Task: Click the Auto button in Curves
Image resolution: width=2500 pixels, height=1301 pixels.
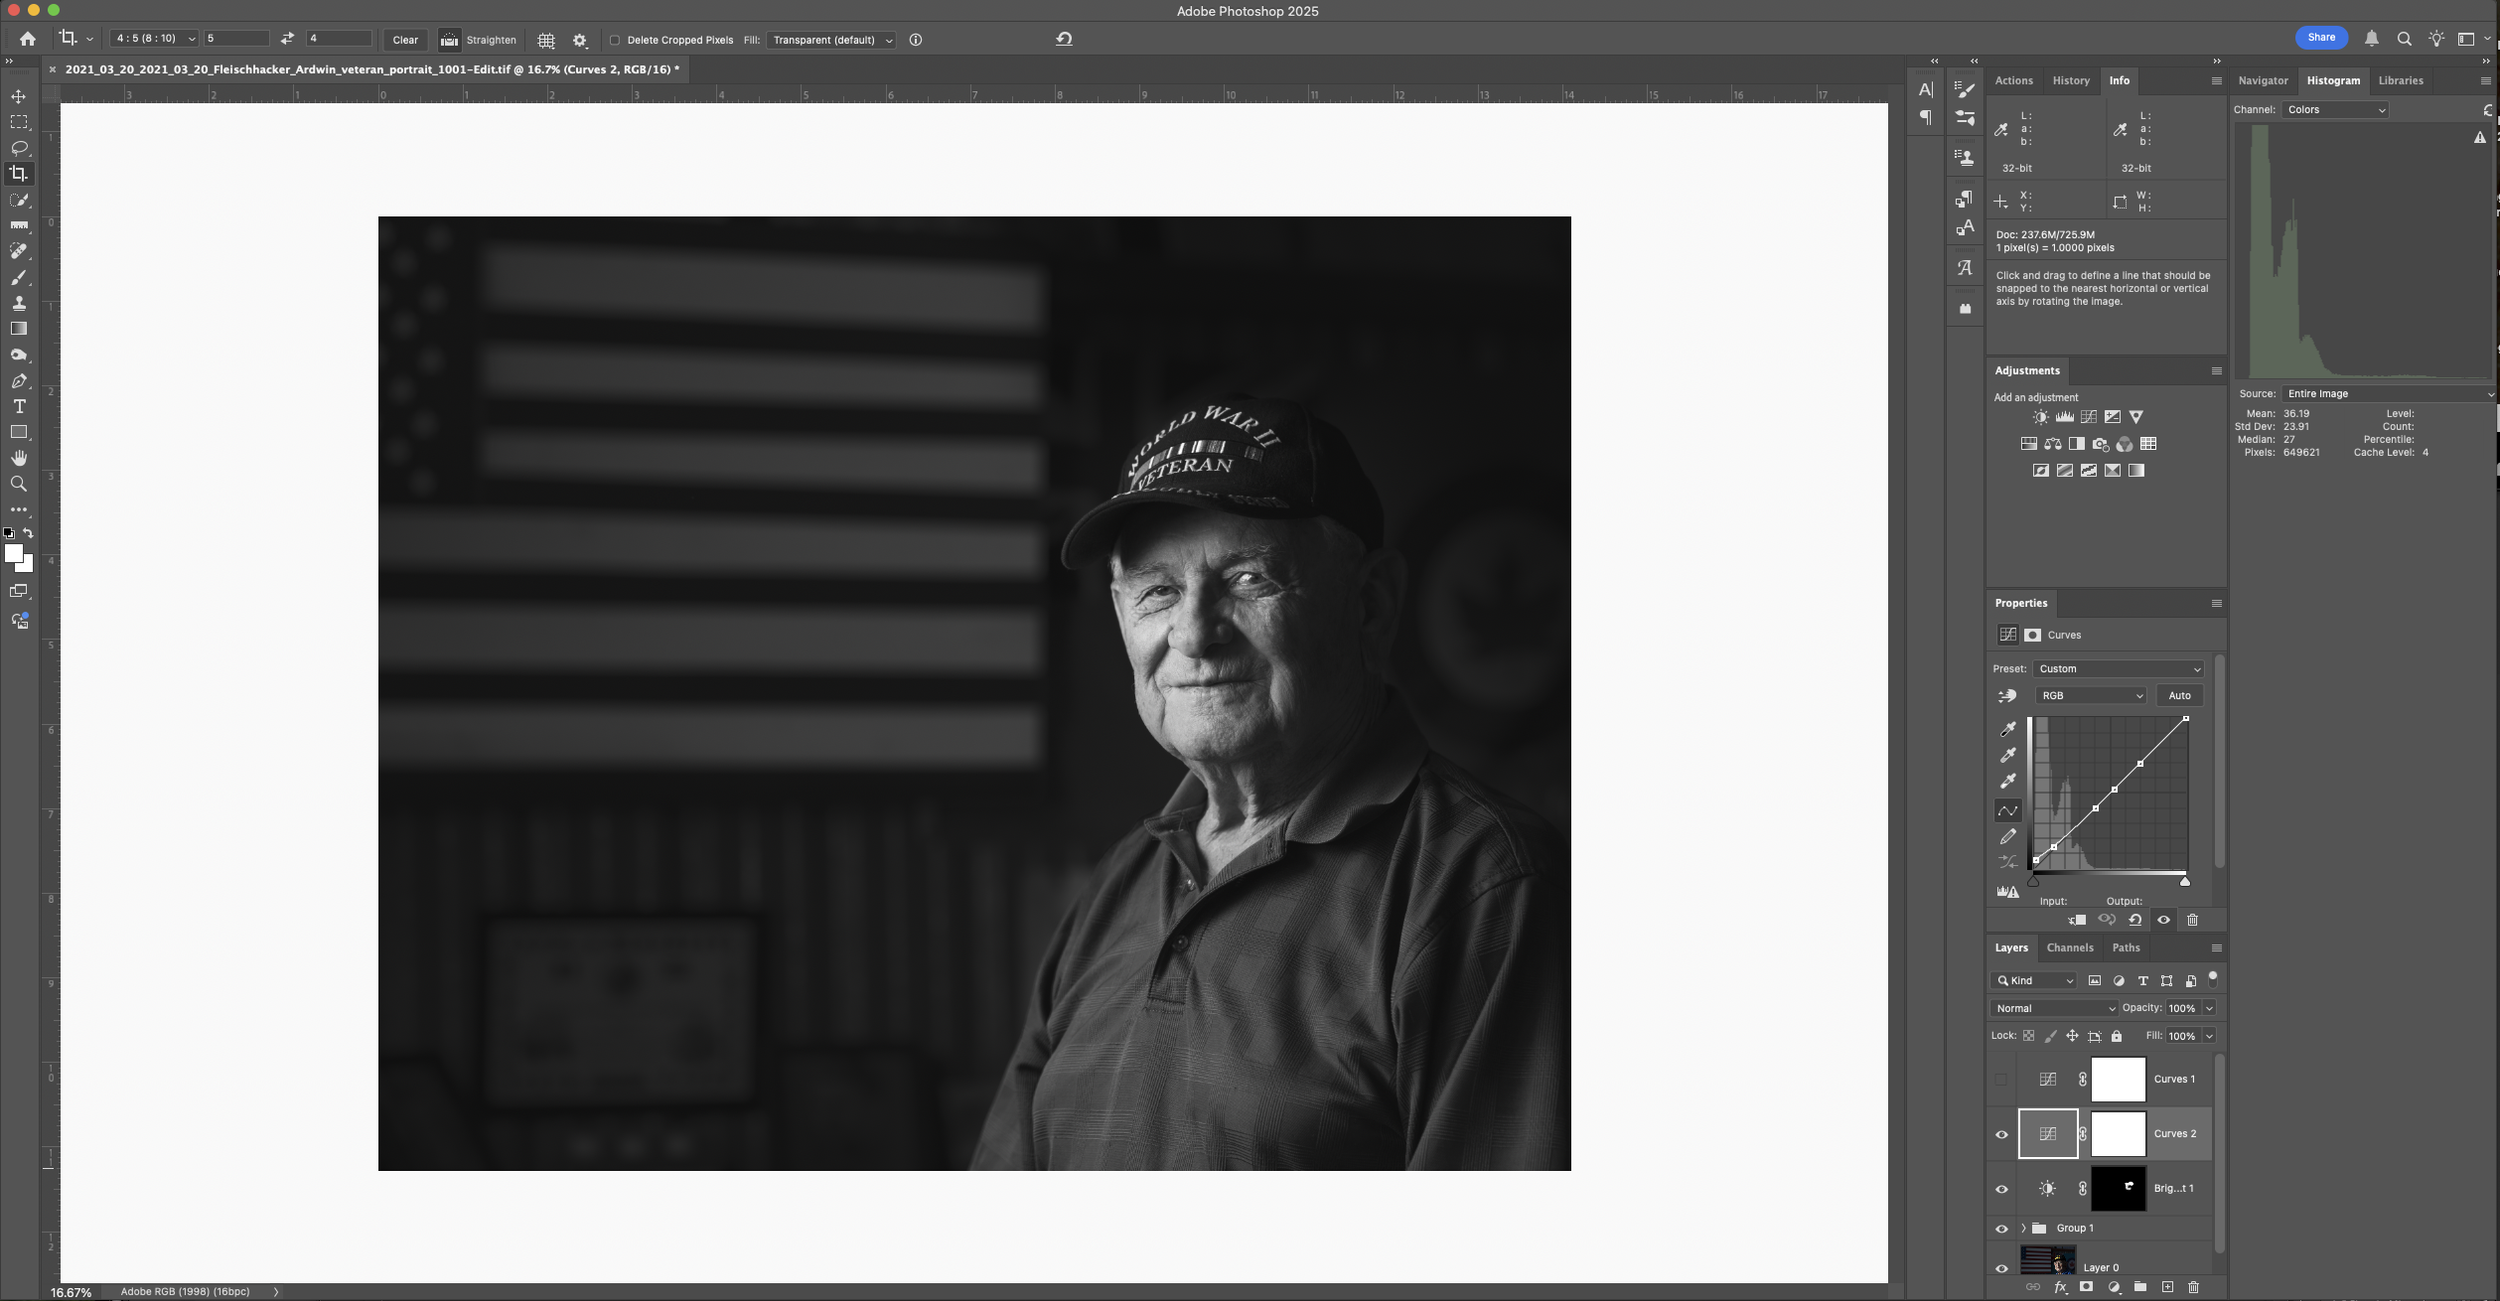Action: tap(2179, 696)
